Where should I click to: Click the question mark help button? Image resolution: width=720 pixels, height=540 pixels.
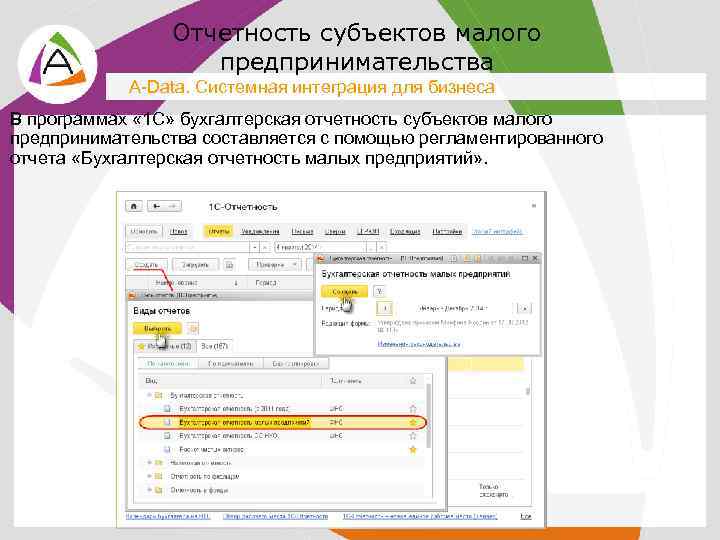[379, 292]
